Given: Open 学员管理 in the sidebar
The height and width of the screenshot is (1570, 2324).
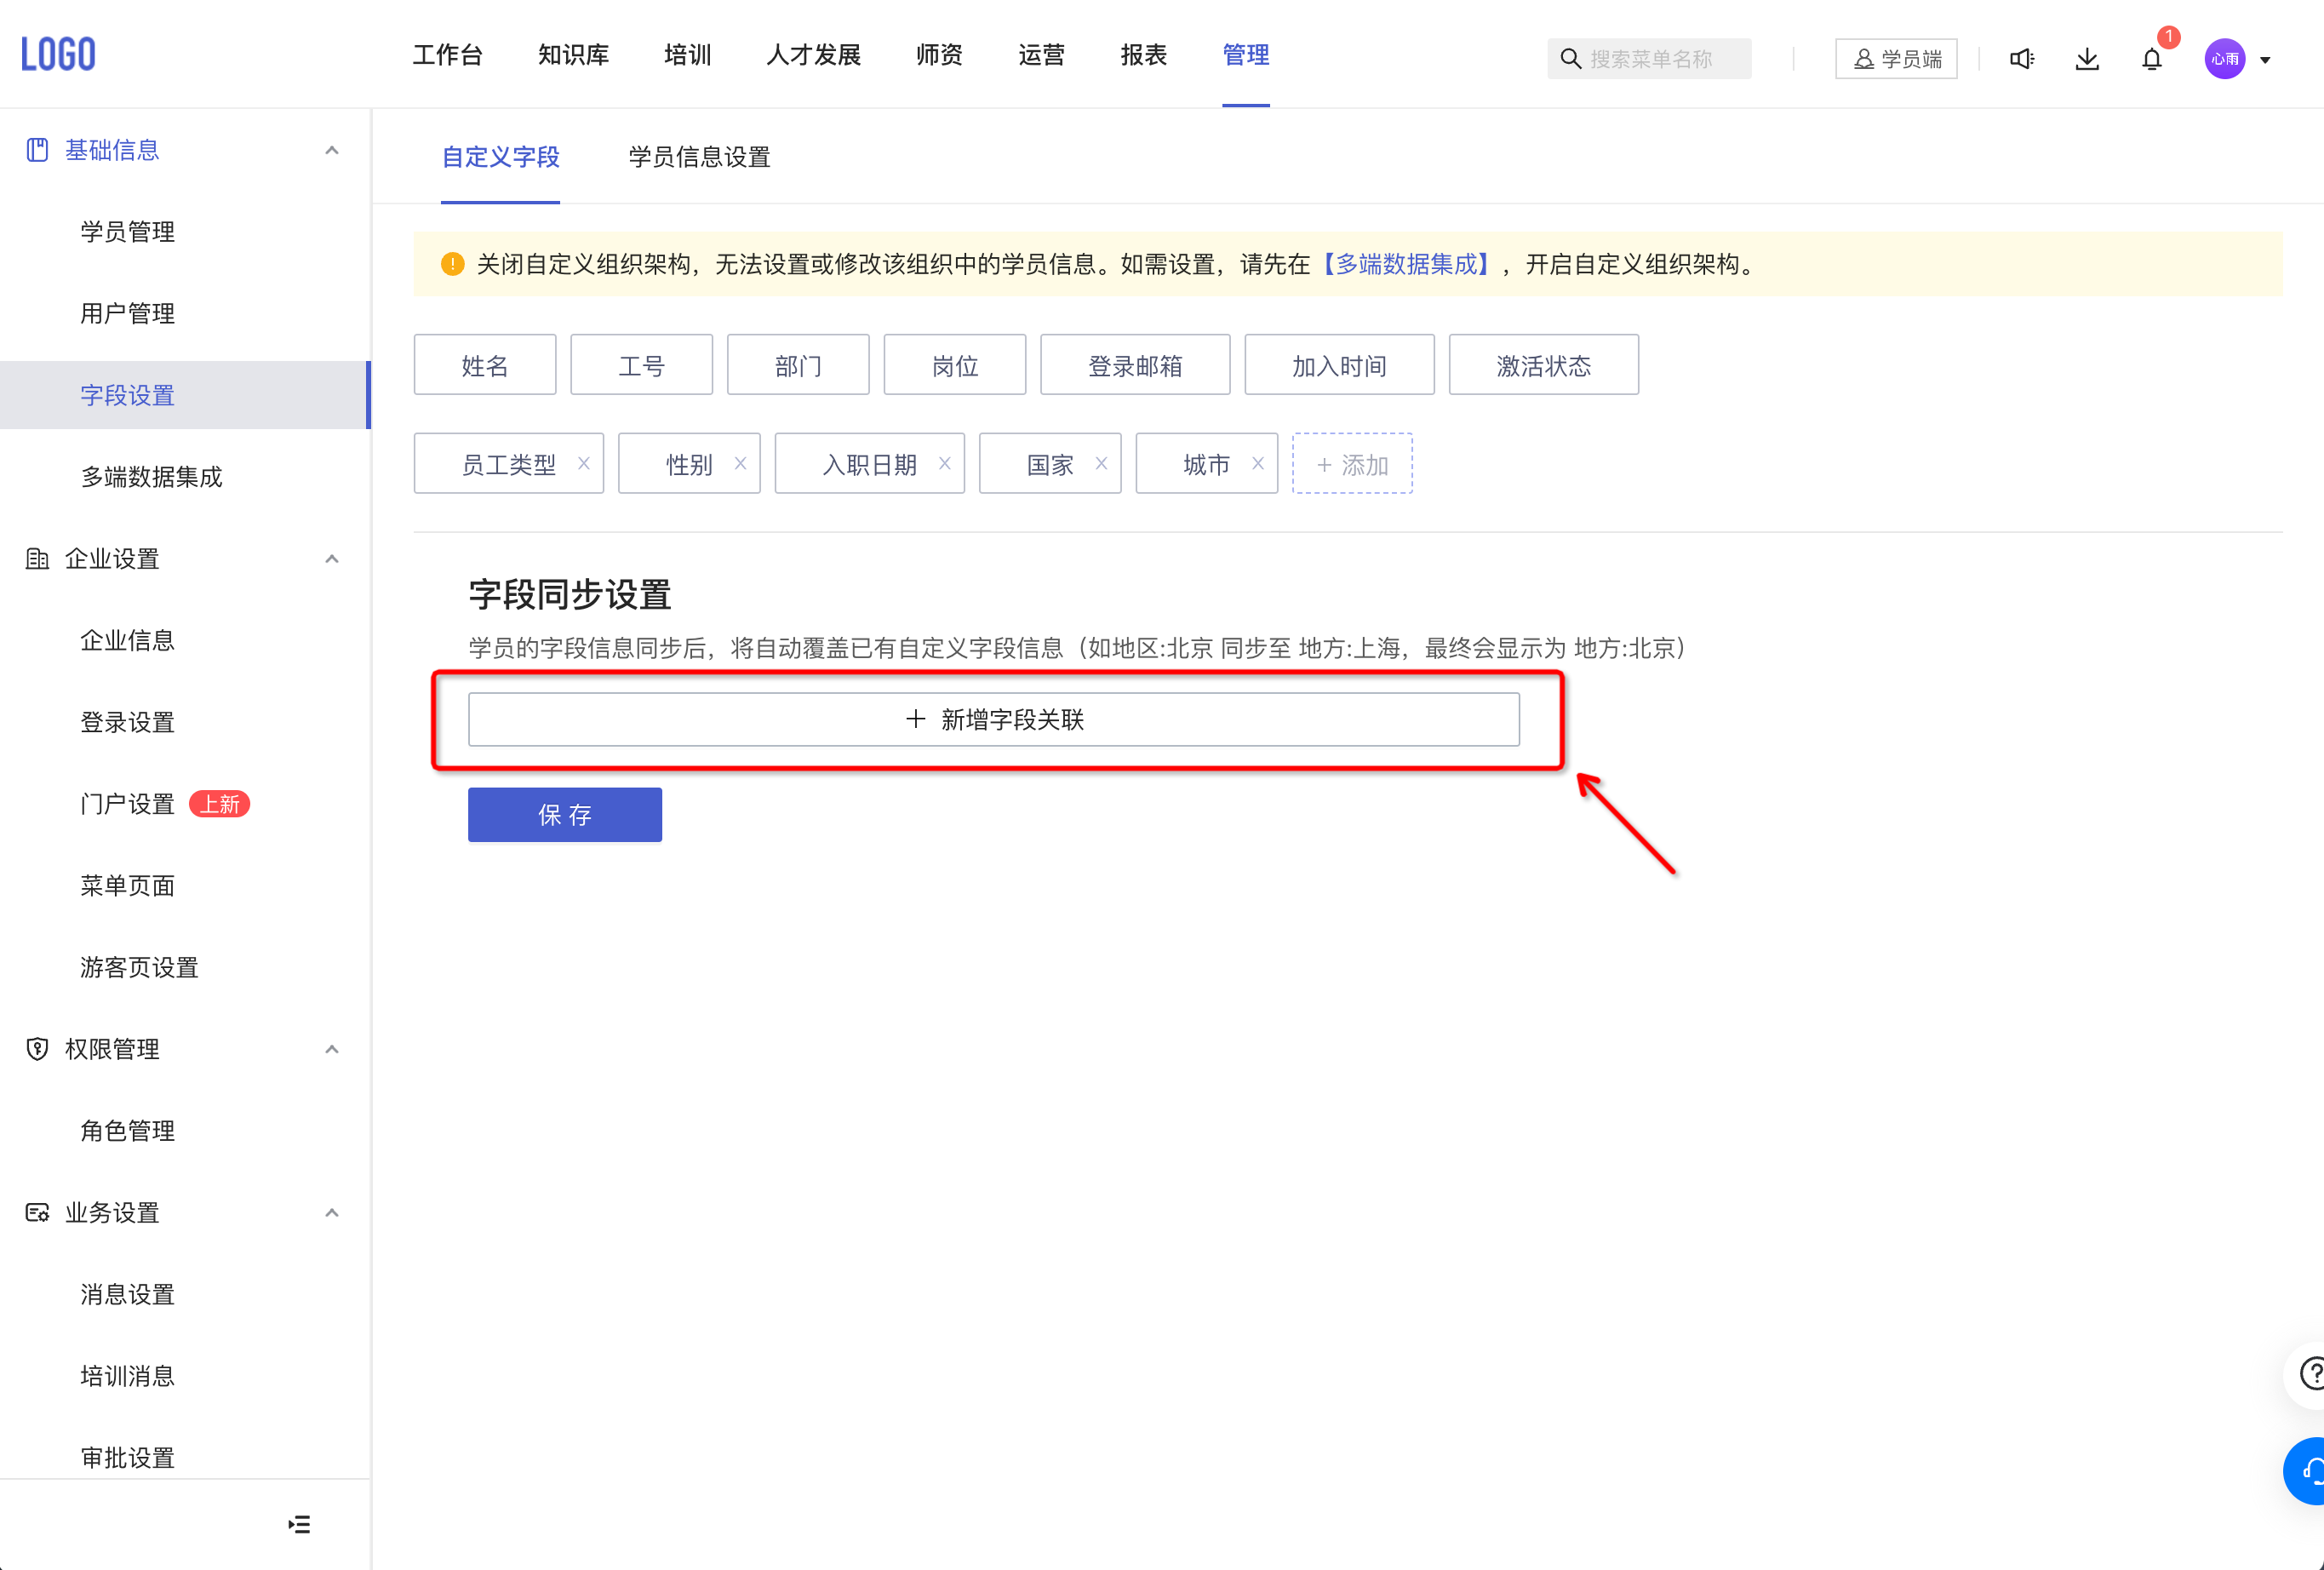Looking at the screenshot, I should tap(127, 232).
